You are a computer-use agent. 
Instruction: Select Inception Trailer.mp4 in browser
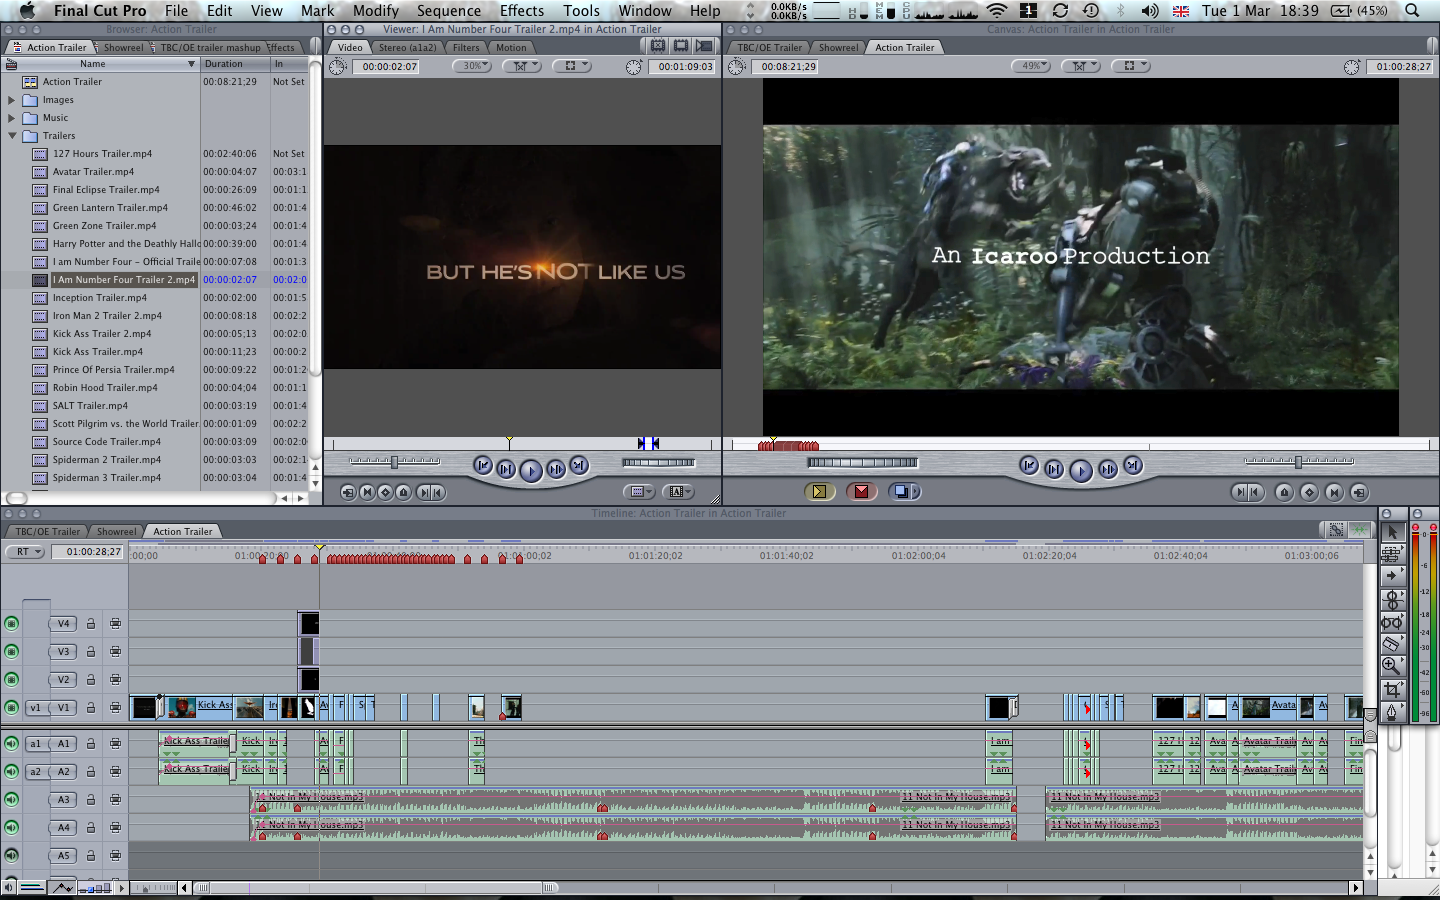pyautogui.click(x=99, y=298)
